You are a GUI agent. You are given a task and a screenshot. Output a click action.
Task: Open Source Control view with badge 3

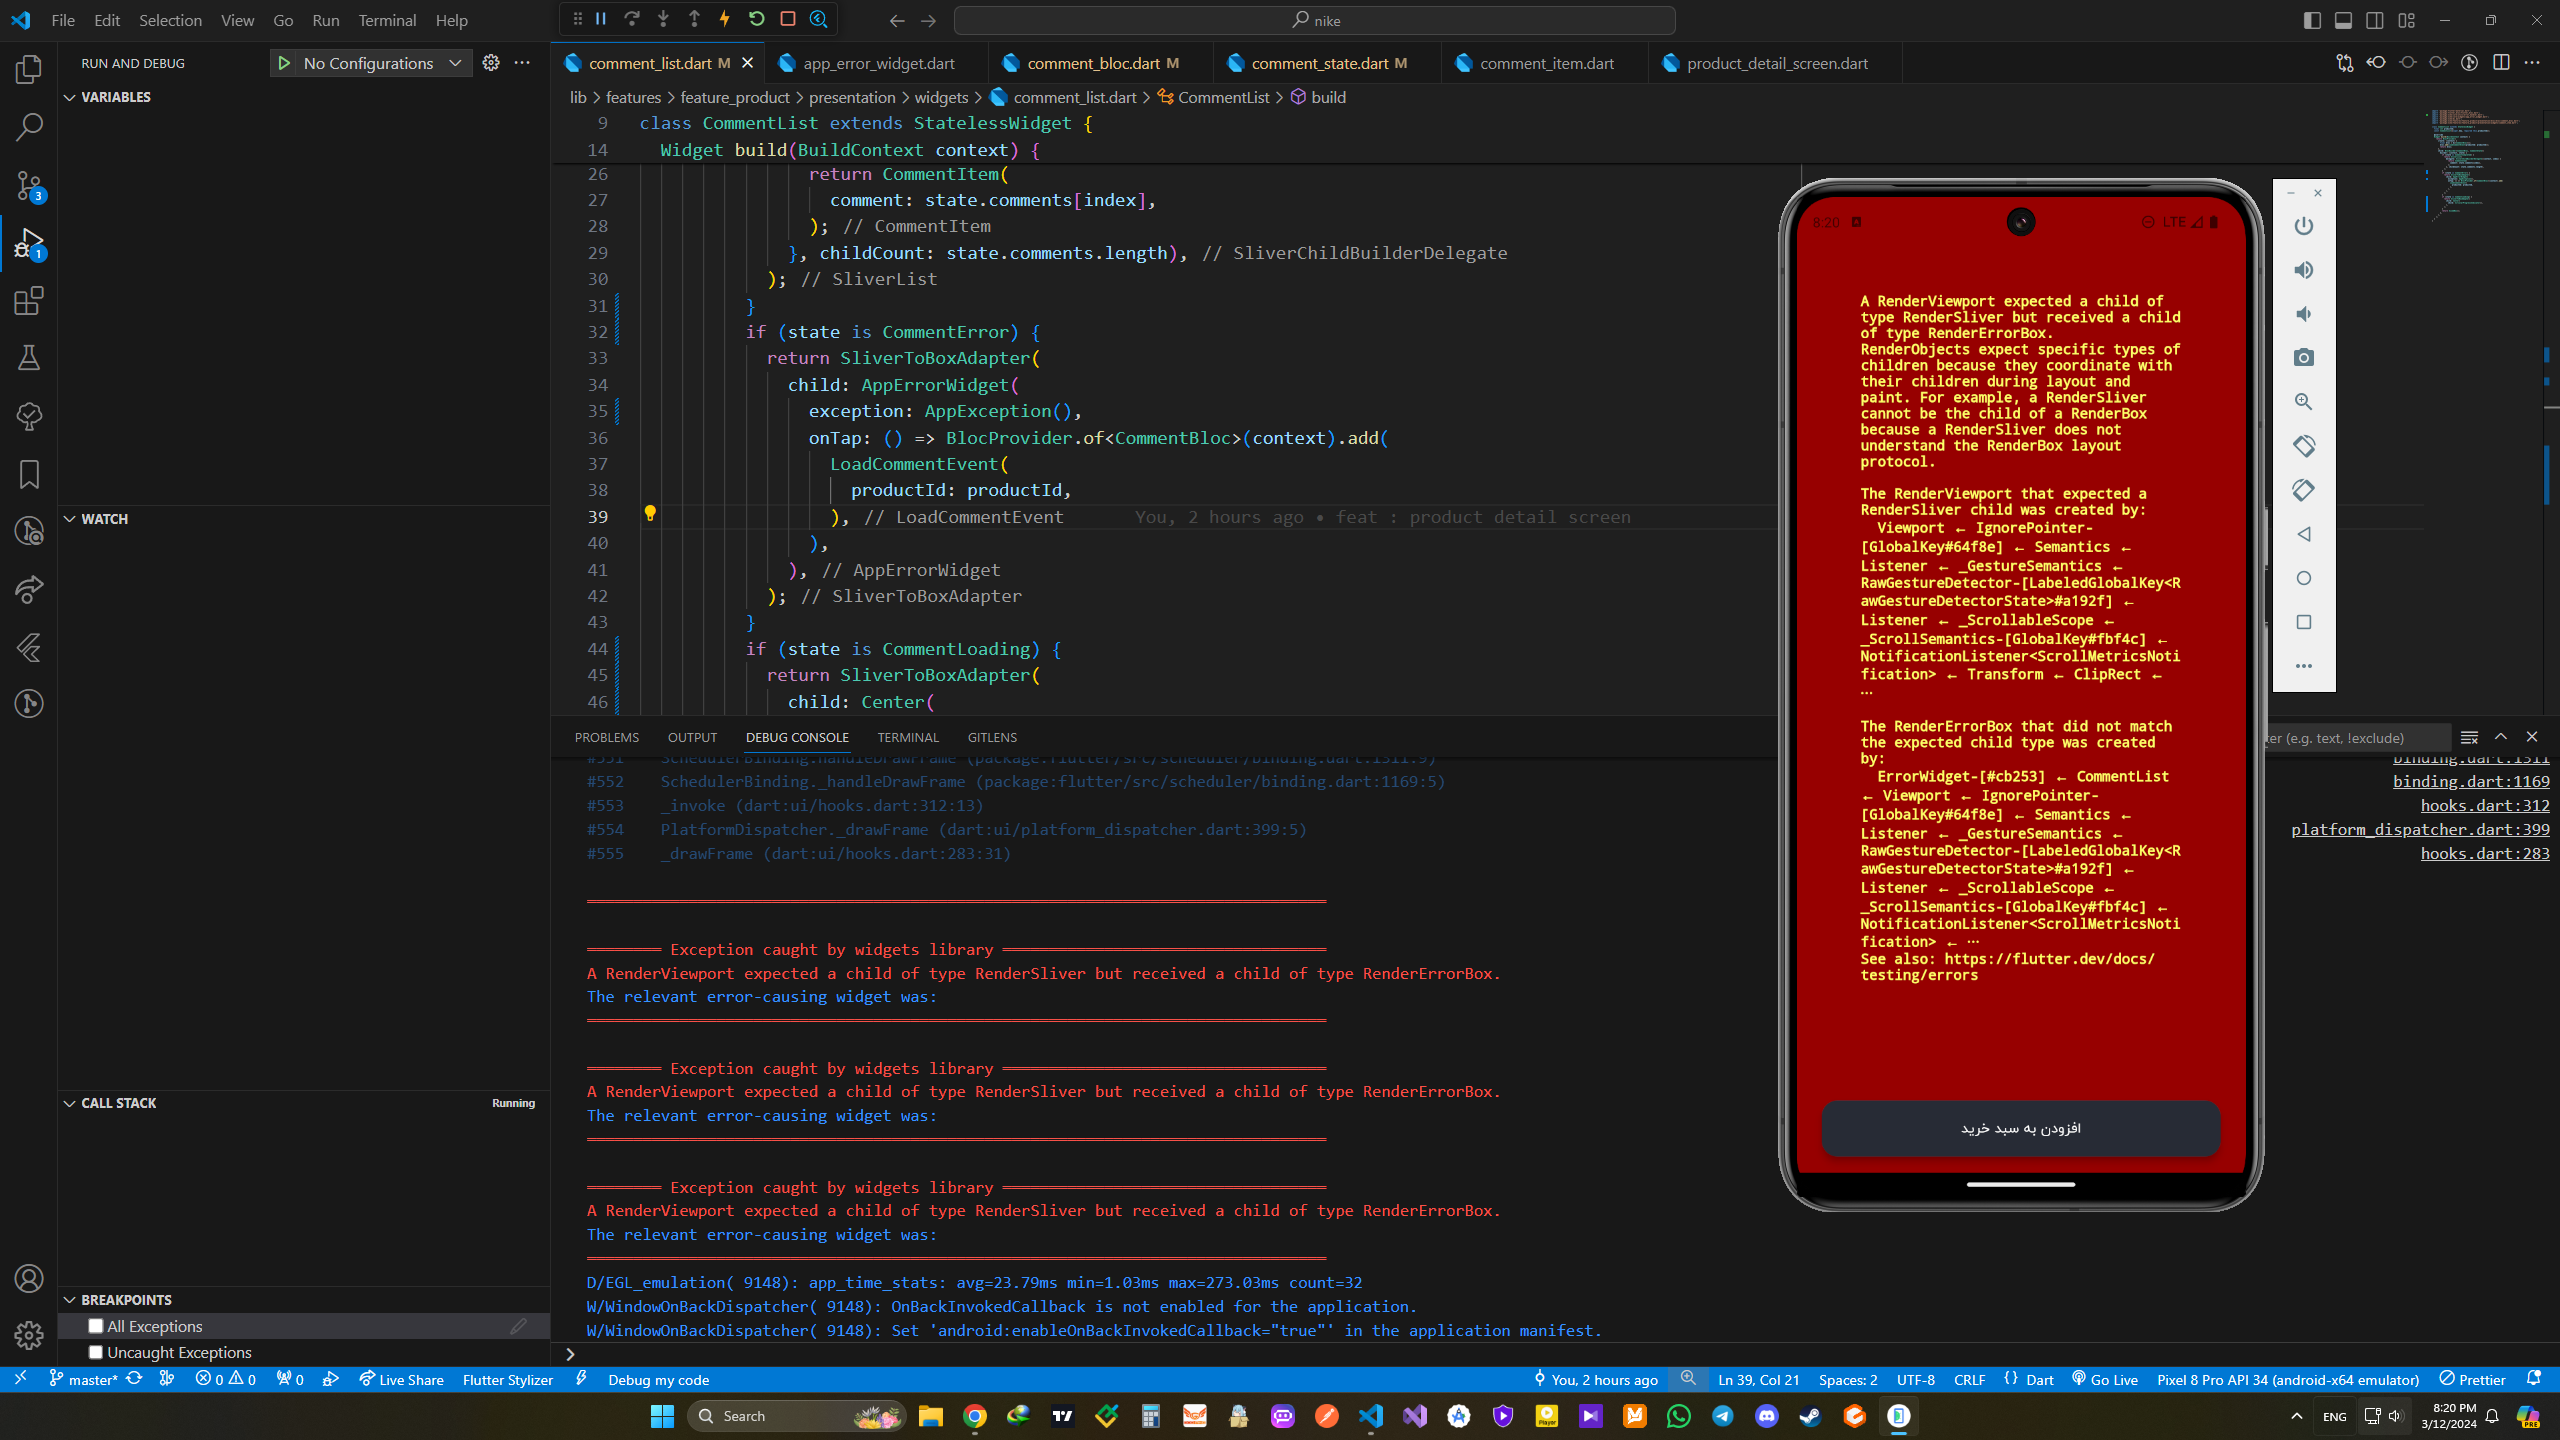pos(29,186)
